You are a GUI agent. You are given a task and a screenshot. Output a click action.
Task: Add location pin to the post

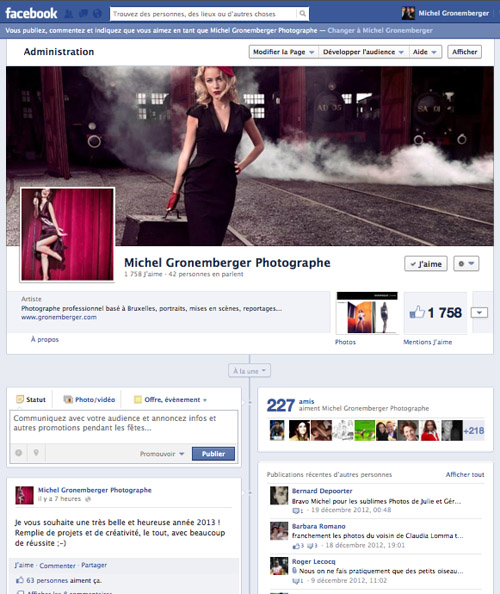[x=36, y=453]
